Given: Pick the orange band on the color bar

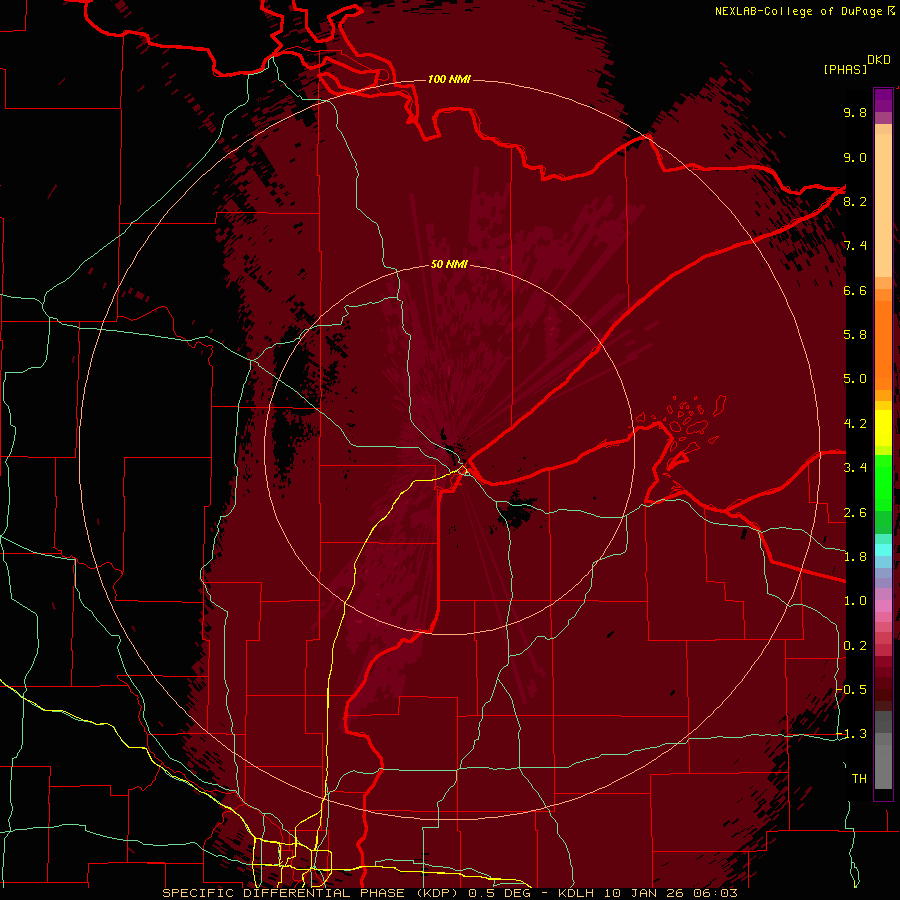Looking at the screenshot, I should [x=883, y=345].
